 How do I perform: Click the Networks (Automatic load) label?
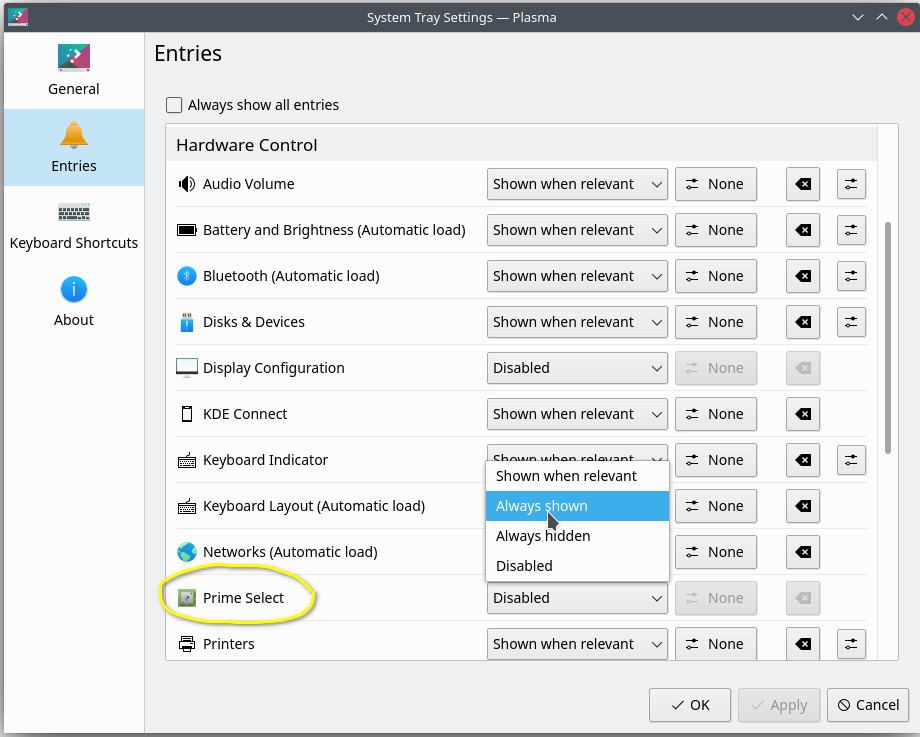290,552
